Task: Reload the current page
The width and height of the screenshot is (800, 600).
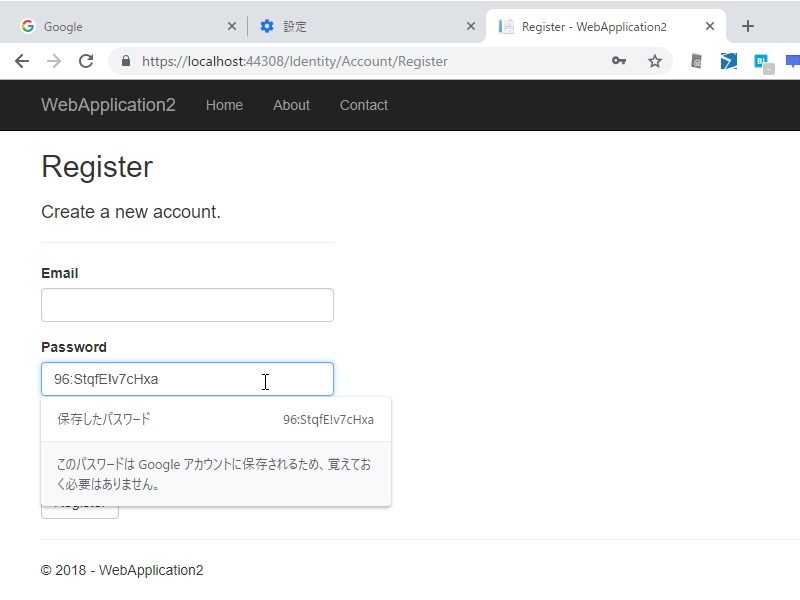Action: 89,61
